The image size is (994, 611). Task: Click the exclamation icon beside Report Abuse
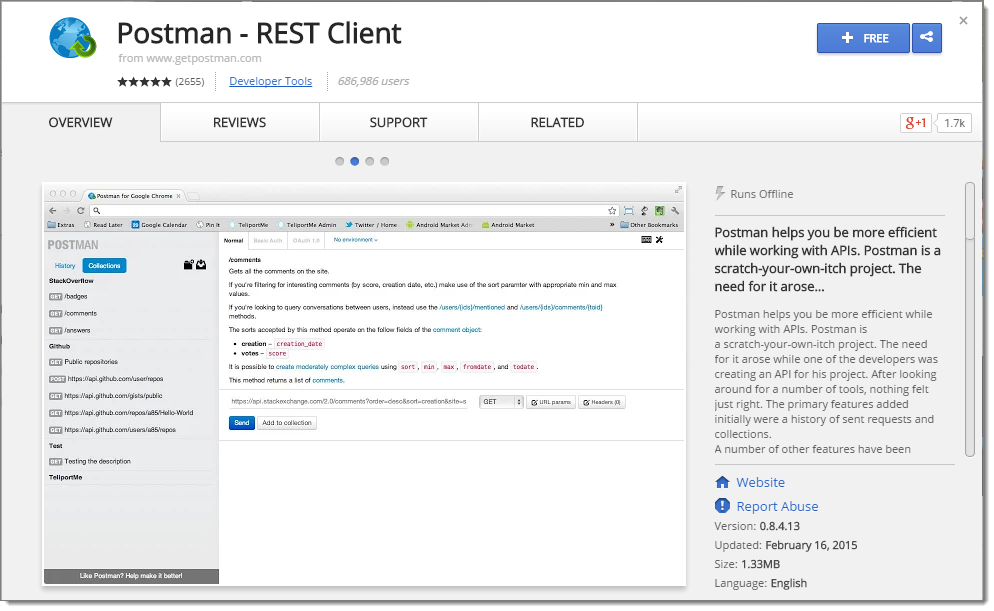tap(722, 506)
